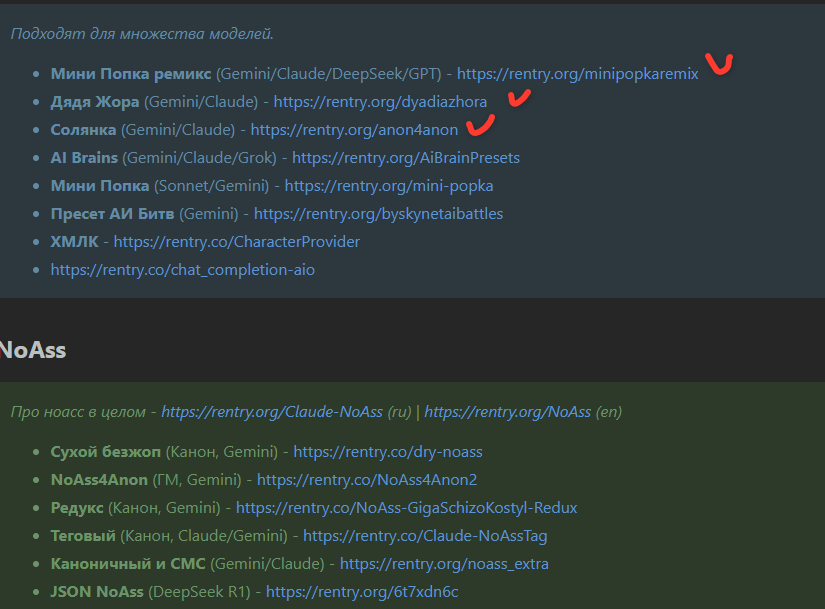Click the text 'AI Brains'
Image resolution: width=825 pixels, height=609 pixels.
(84, 157)
